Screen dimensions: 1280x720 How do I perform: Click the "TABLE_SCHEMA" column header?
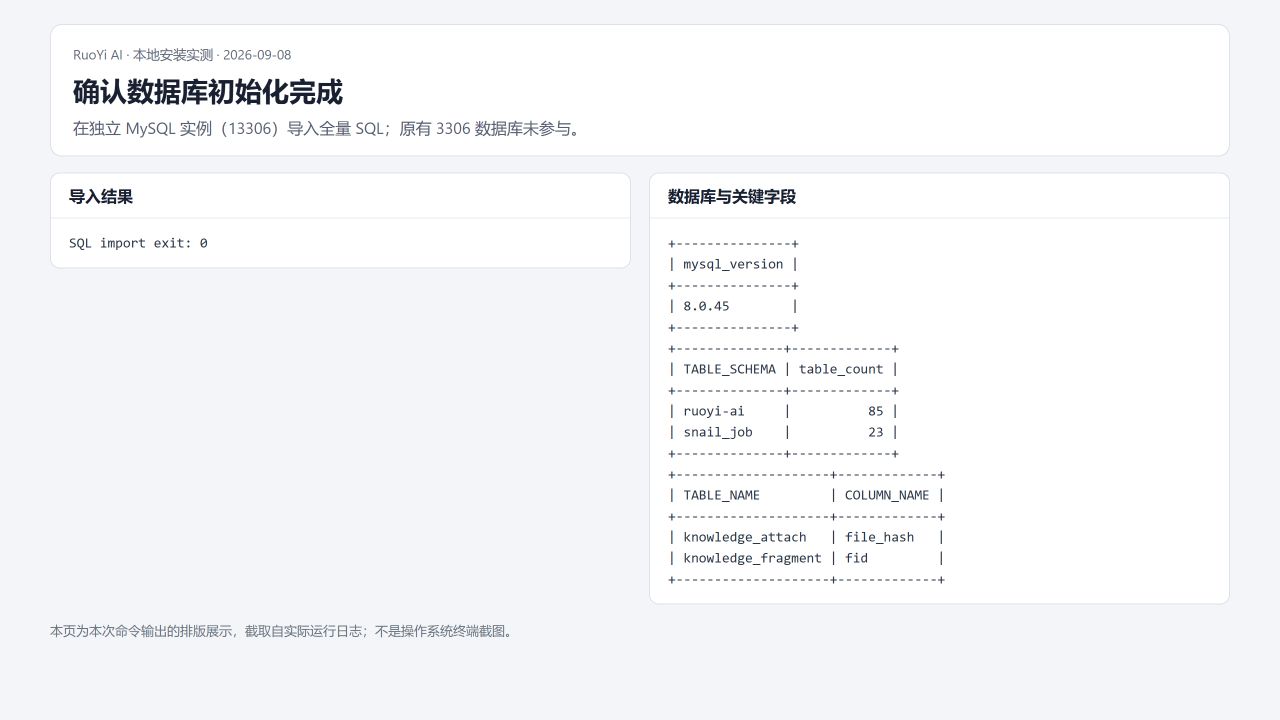tap(729, 369)
